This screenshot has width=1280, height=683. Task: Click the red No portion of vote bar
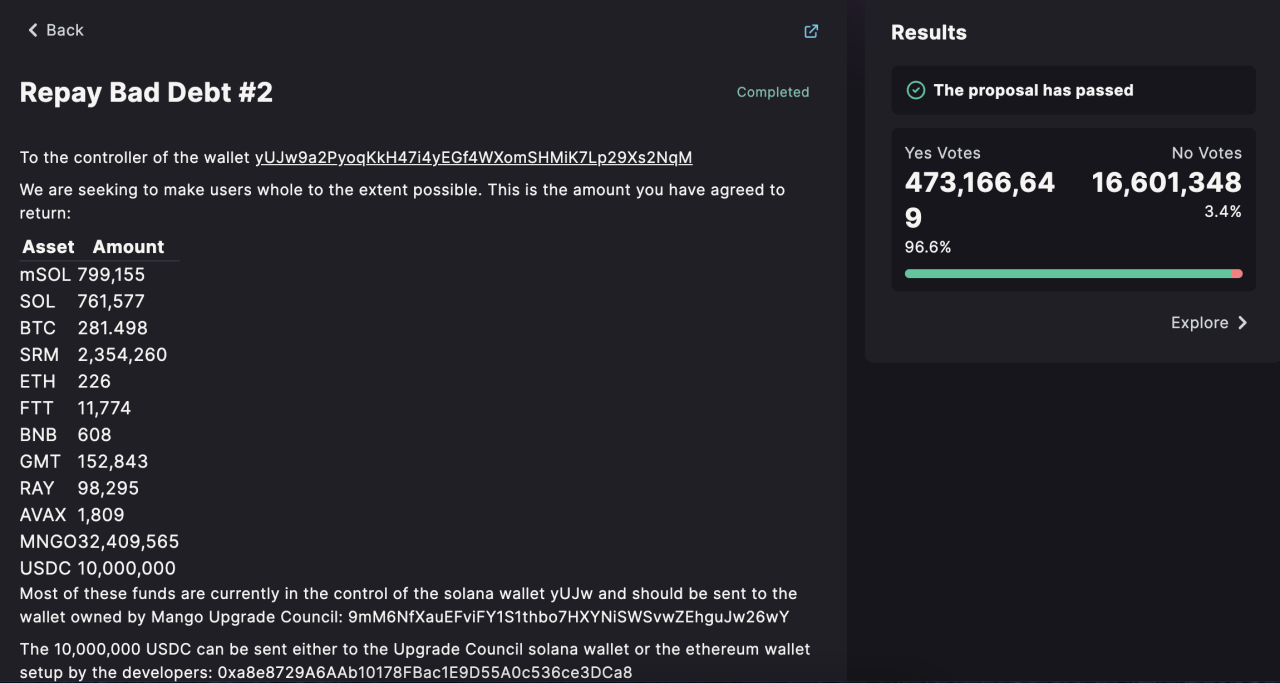[1238, 273]
